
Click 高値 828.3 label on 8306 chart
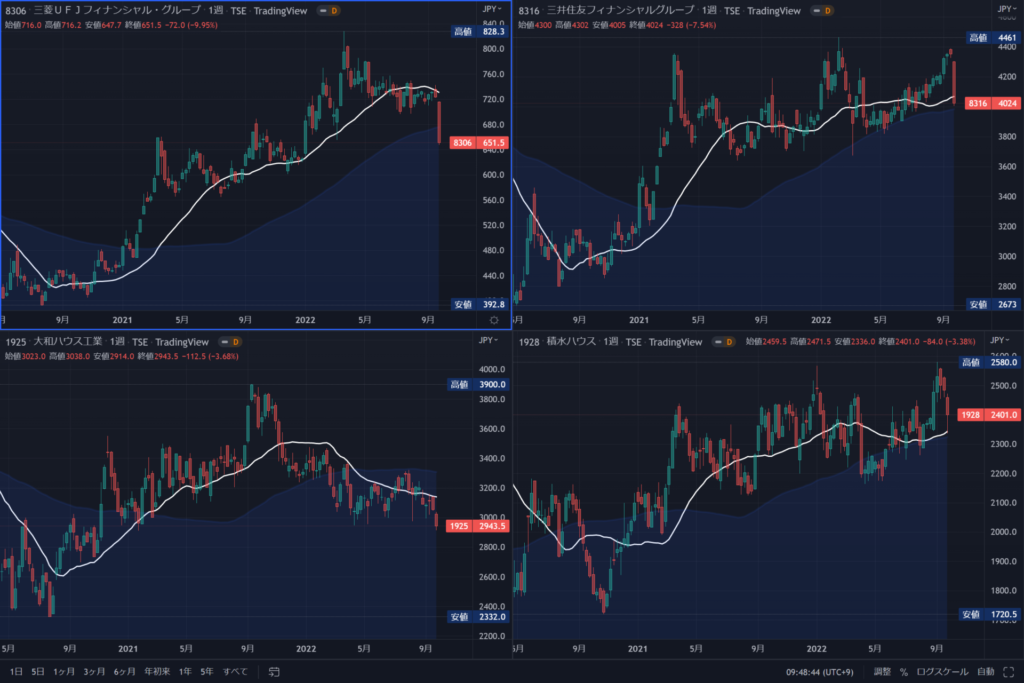[x=480, y=31]
